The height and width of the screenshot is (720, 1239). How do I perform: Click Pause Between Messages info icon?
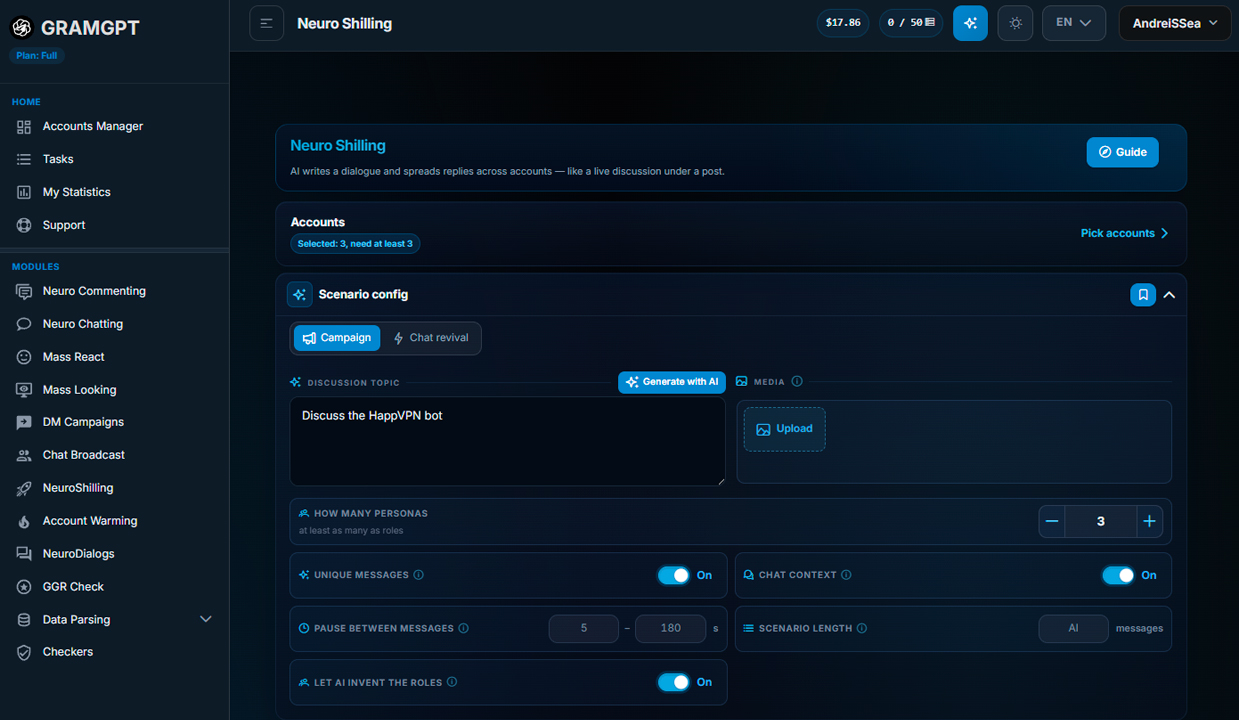[463, 628]
